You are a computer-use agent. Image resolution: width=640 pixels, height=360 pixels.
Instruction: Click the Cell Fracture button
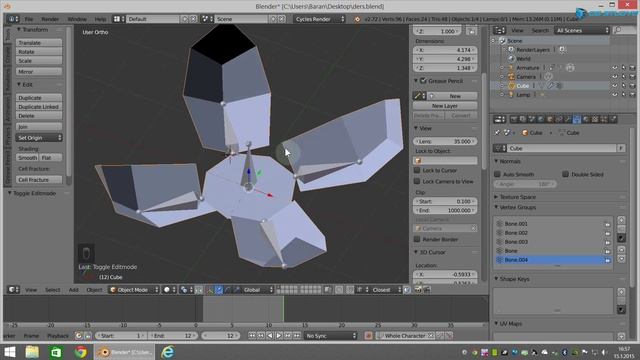[39, 180]
